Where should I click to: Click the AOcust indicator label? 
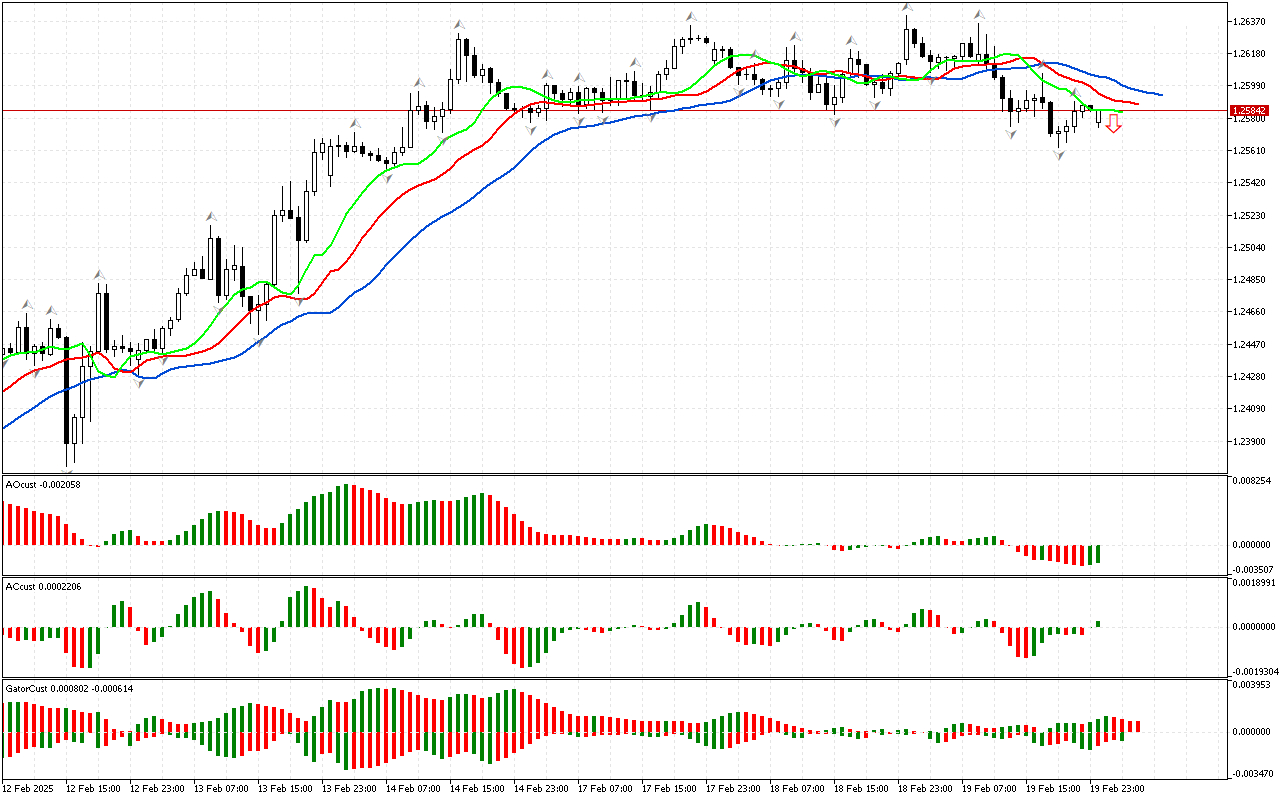click(43, 484)
